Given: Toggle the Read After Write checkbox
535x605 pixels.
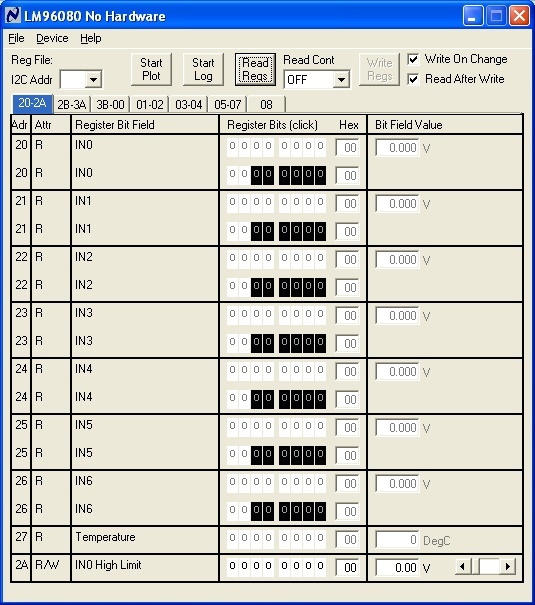Looking at the screenshot, I should tap(413, 79).
